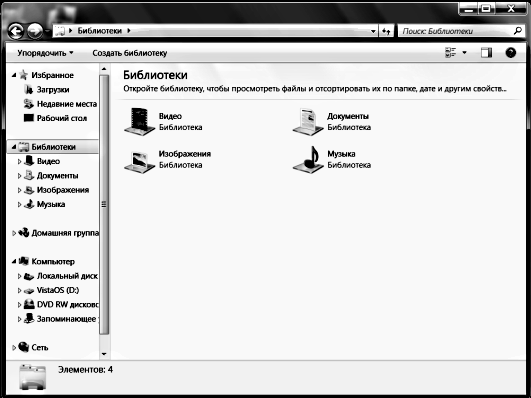Click the navigation pane scrollbar thumb
Viewport: 531px width, 398px height.
(x=104, y=204)
